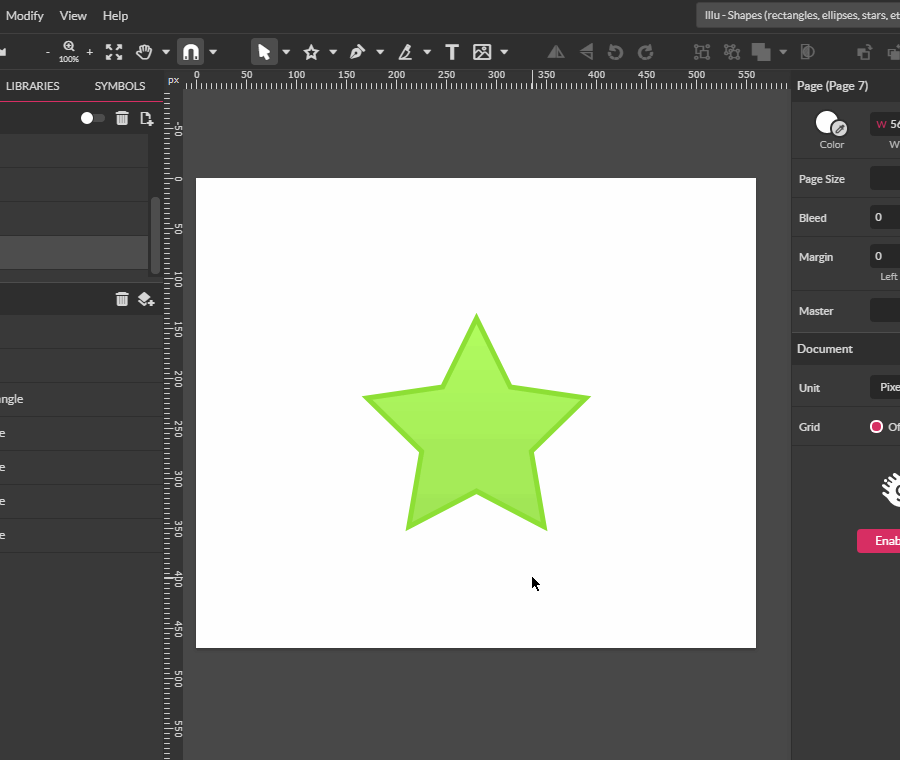Select the Pointer selection tool
Image resolution: width=900 pixels, height=760 pixels.
click(x=264, y=51)
